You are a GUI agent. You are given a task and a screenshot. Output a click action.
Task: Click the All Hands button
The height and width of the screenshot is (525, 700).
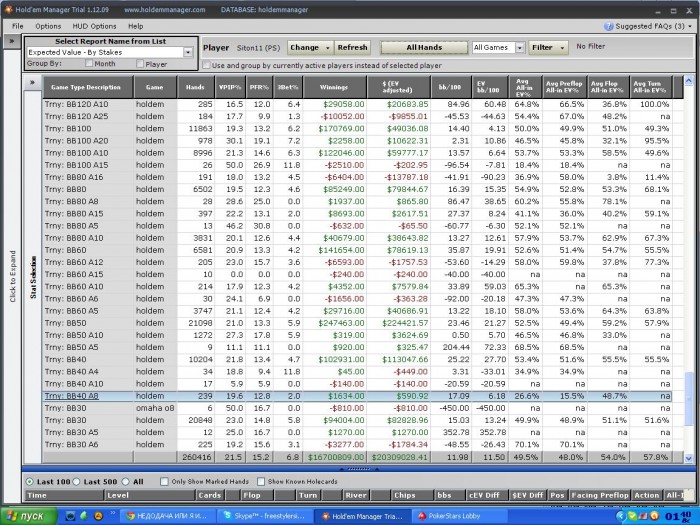coord(424,47)
